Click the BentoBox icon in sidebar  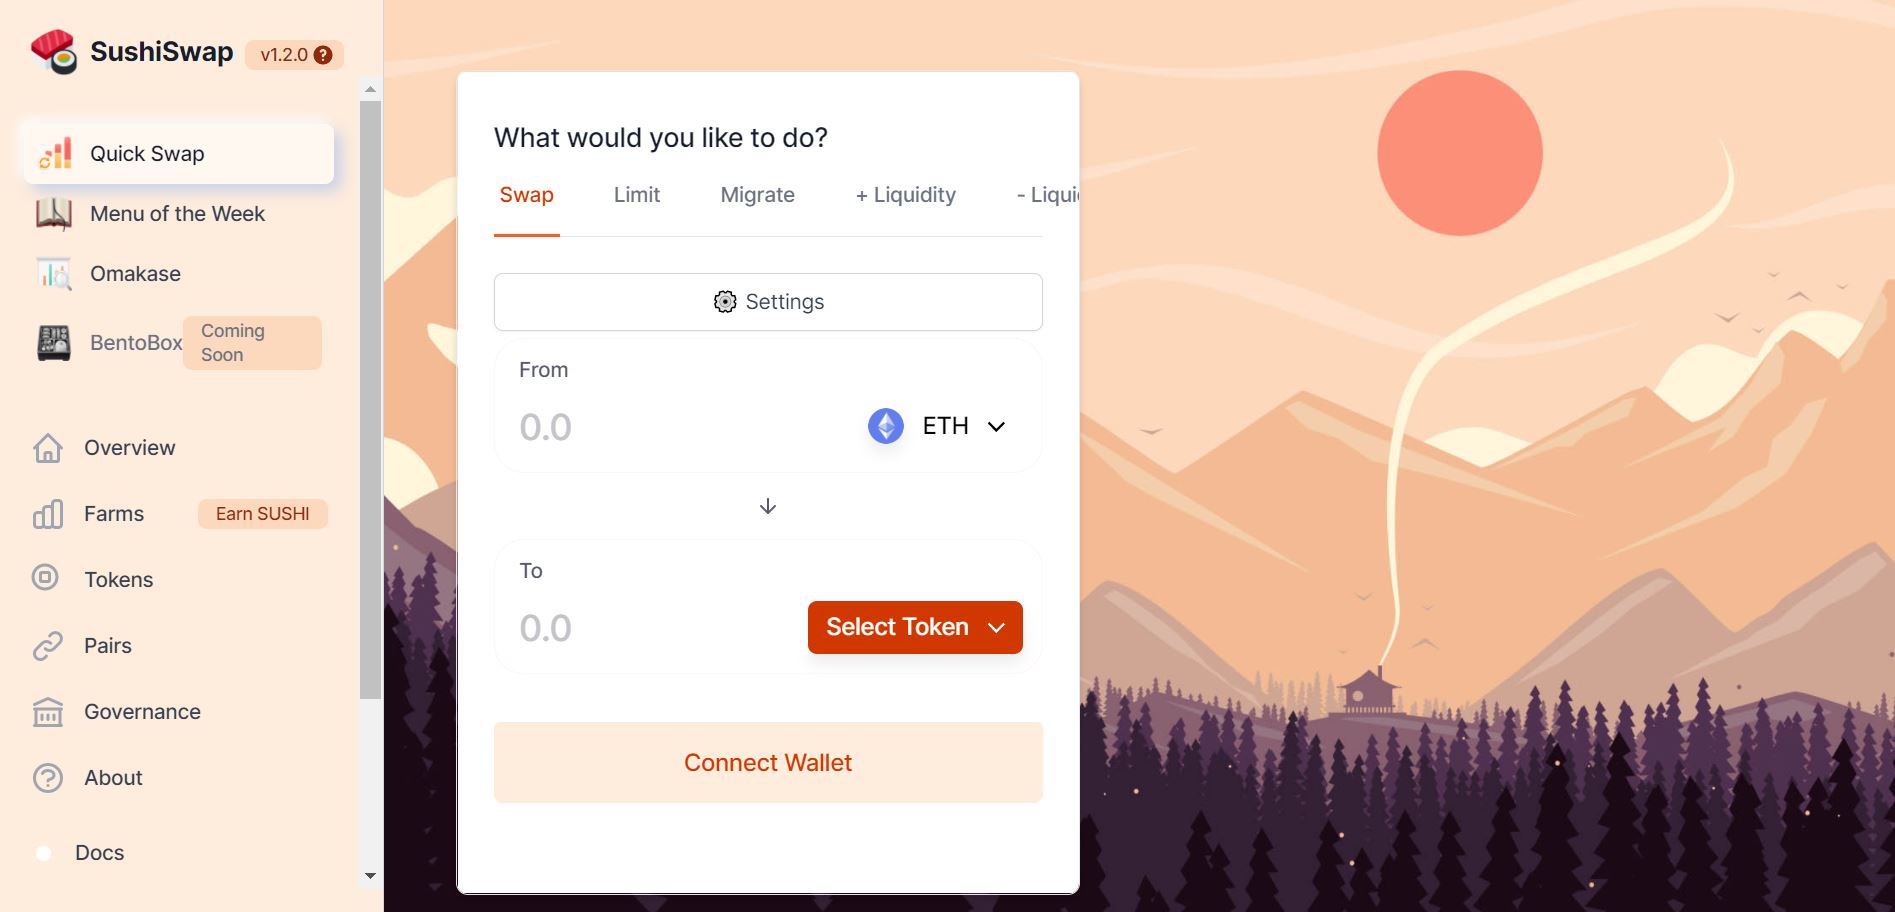click(x=54, y=343)
